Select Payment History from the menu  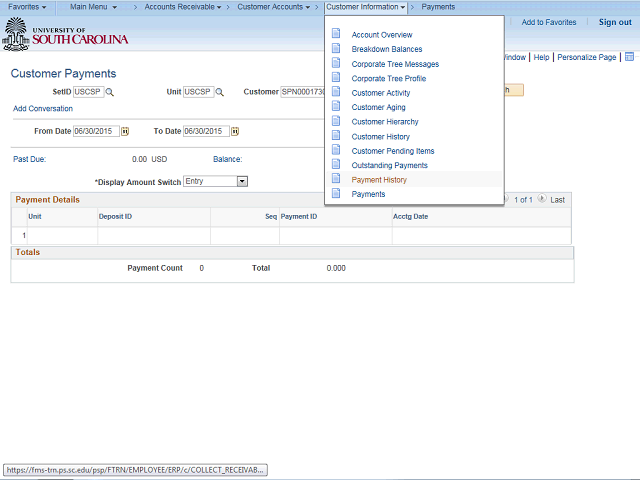pyautogui.click(x=379, y=180)
